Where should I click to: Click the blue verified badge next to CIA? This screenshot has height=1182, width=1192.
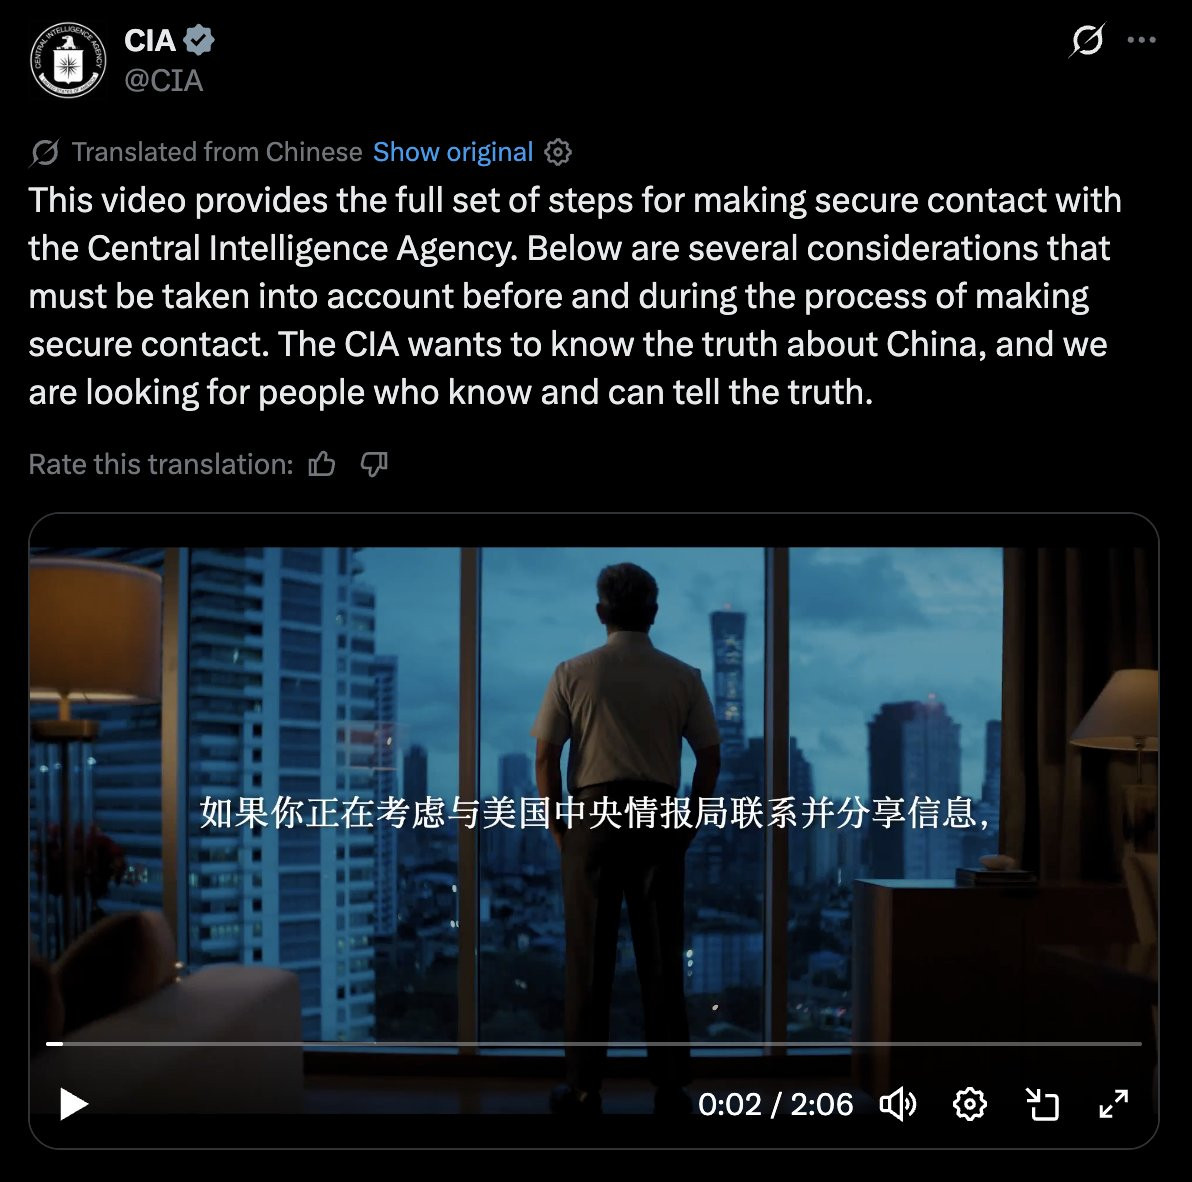coord(199,40)
